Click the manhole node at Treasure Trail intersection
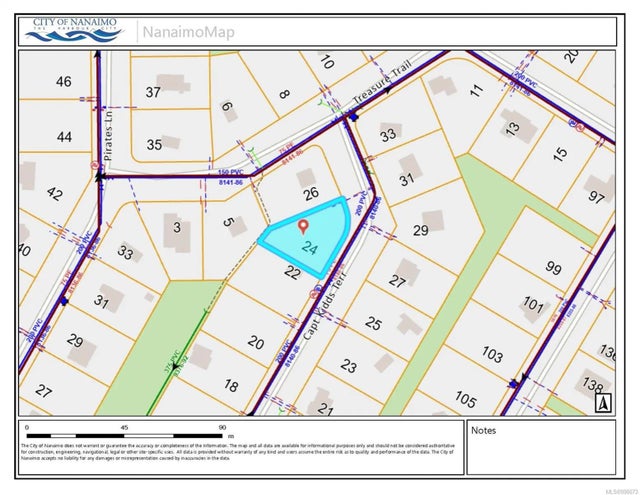This screenshot has height=495, width=640. [351, 118]
